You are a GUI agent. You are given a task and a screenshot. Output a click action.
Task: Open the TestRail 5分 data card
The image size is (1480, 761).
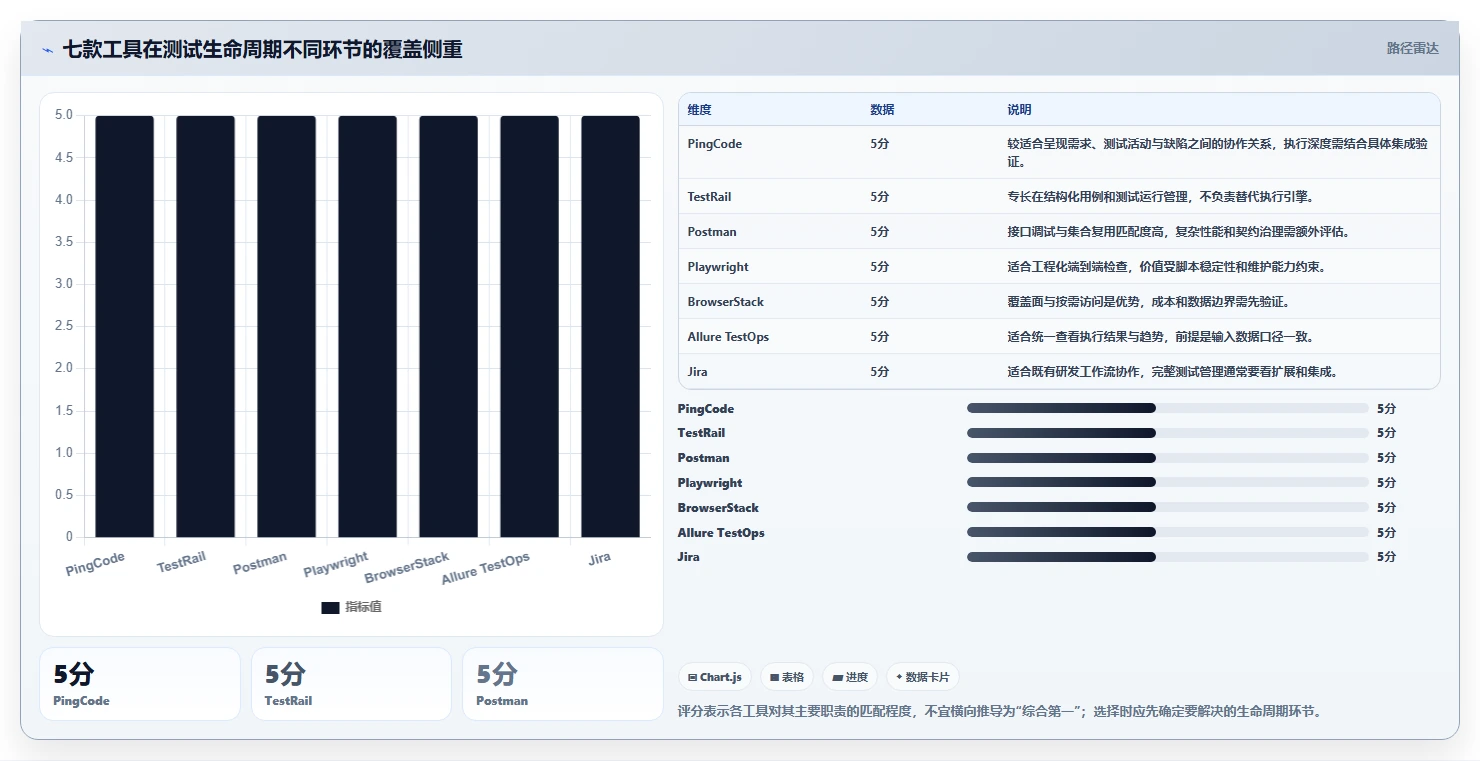(x=351, y=684)
